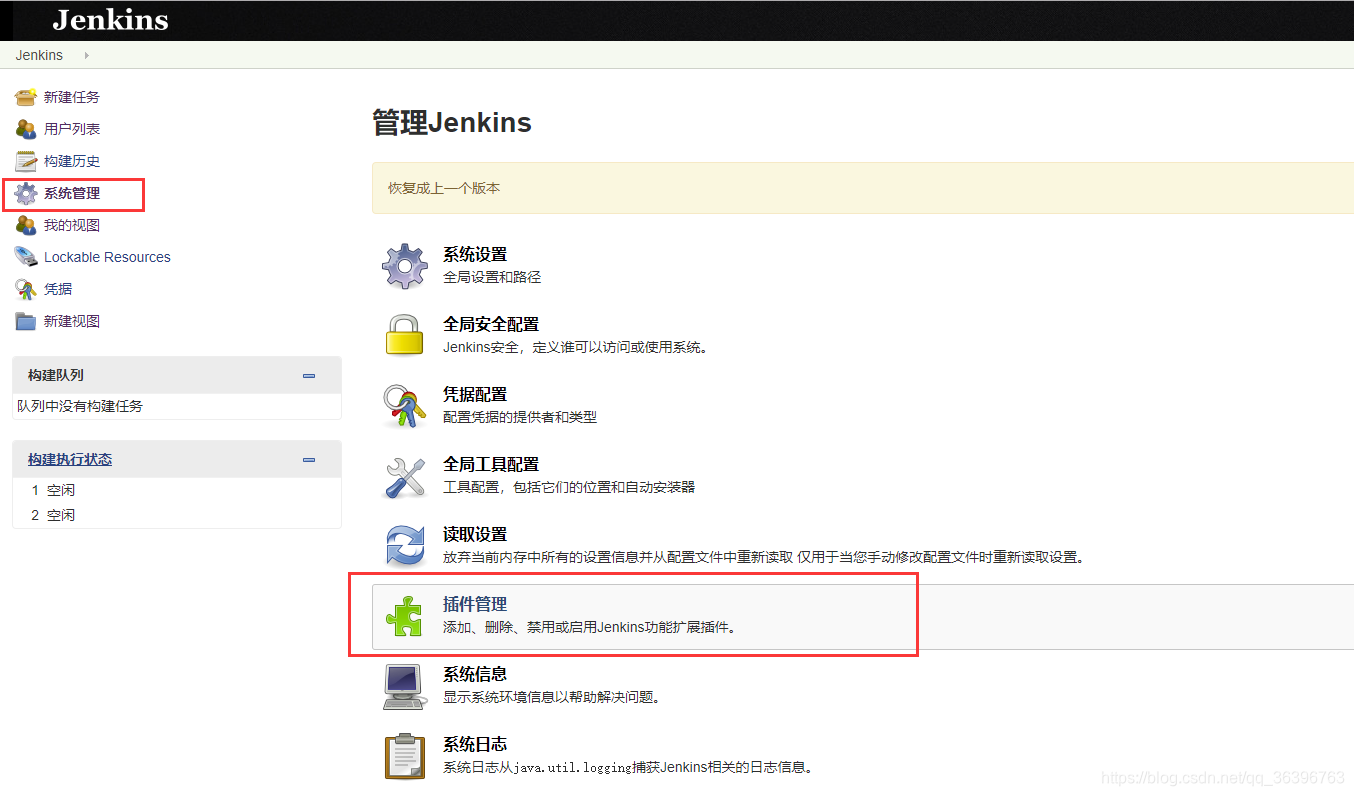Click the 新建任务 icon in sidebar
This screenshot has height=796, width=1354.
26,97
